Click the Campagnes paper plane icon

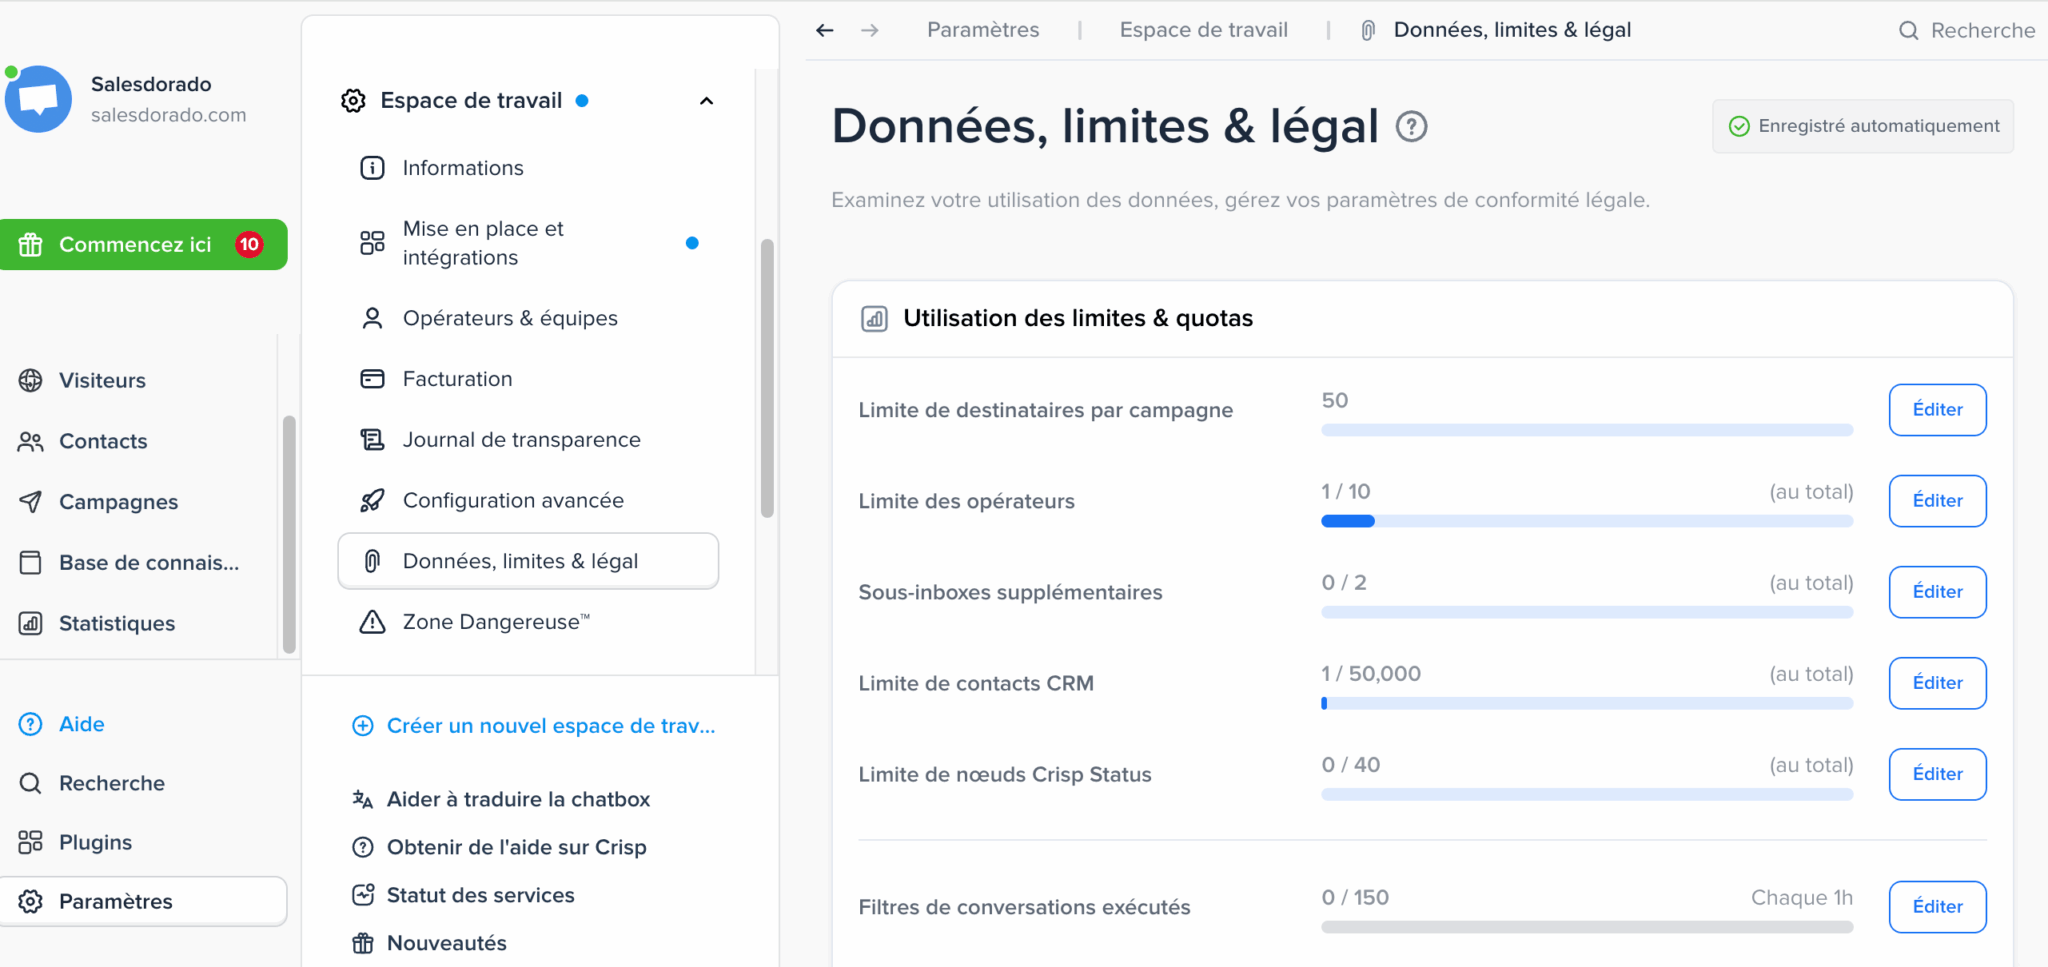pos(31,502)
